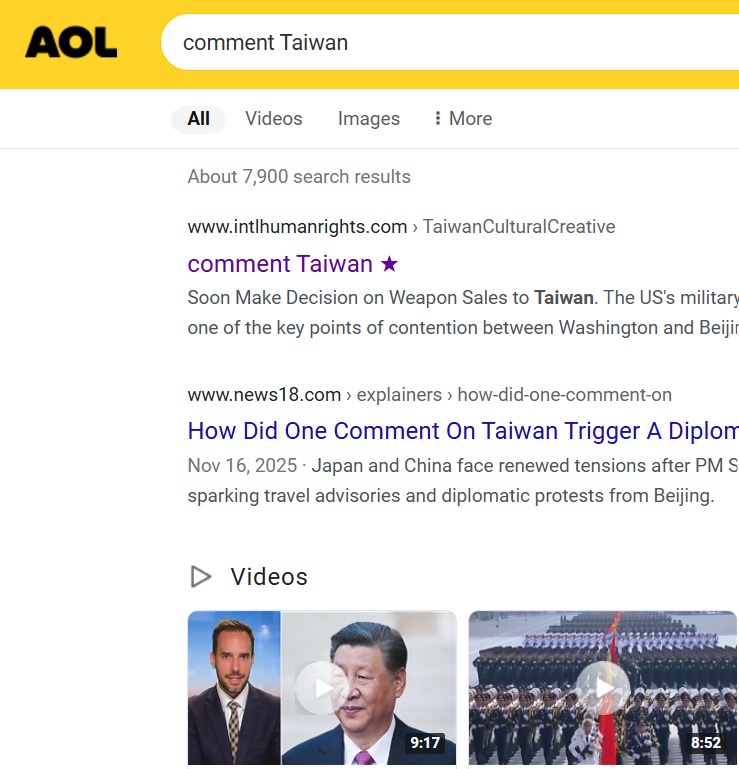Click the Videos section play triangle icon
This screenshot has width=739, height=769.
coord(200,576)
